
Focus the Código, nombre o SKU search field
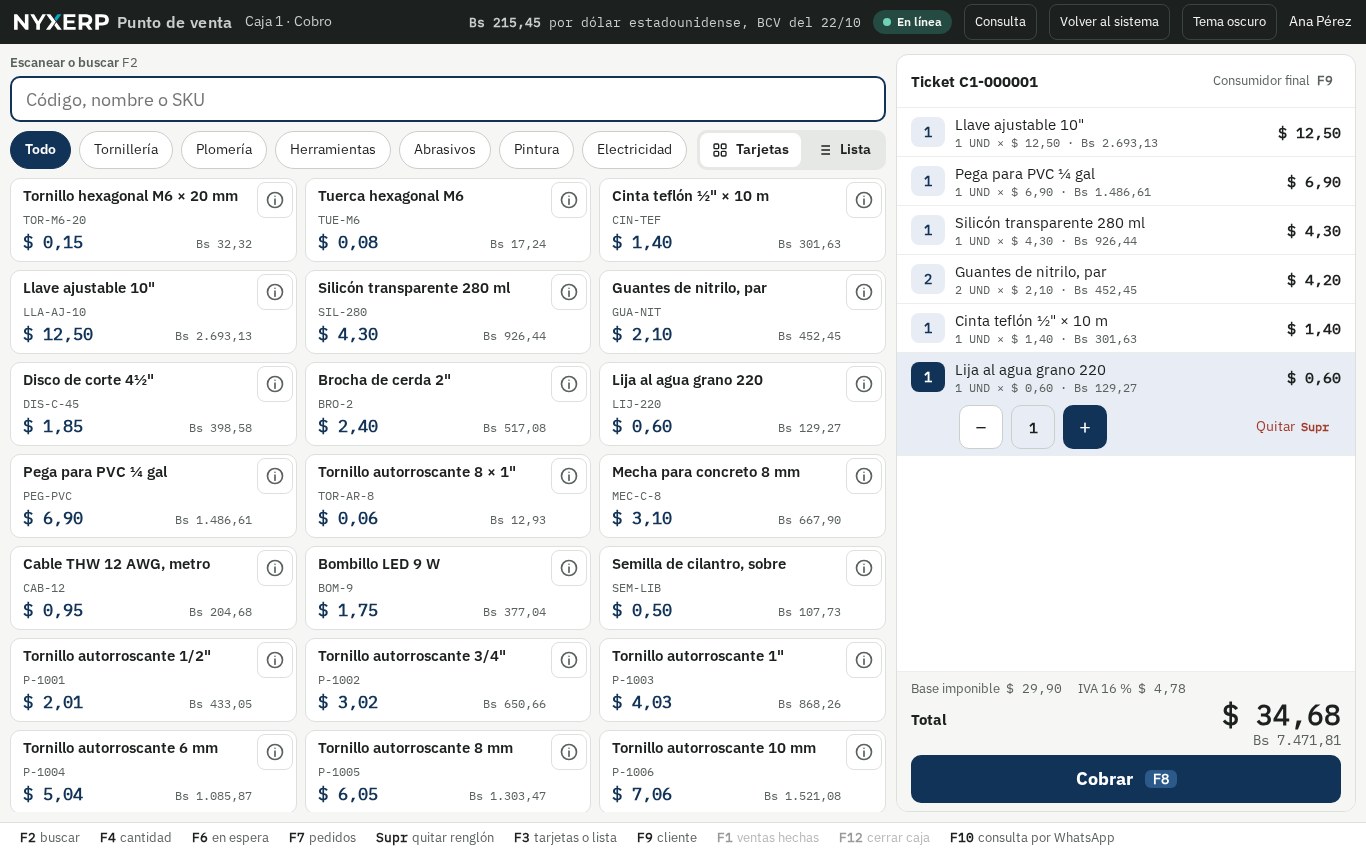coord(448,99)
